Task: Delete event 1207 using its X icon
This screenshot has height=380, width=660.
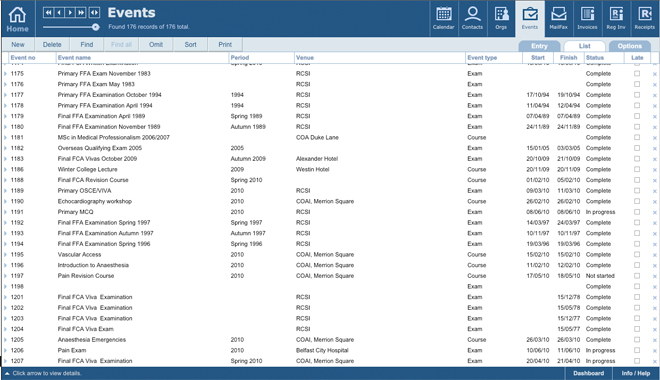Action: click(655, 361)
